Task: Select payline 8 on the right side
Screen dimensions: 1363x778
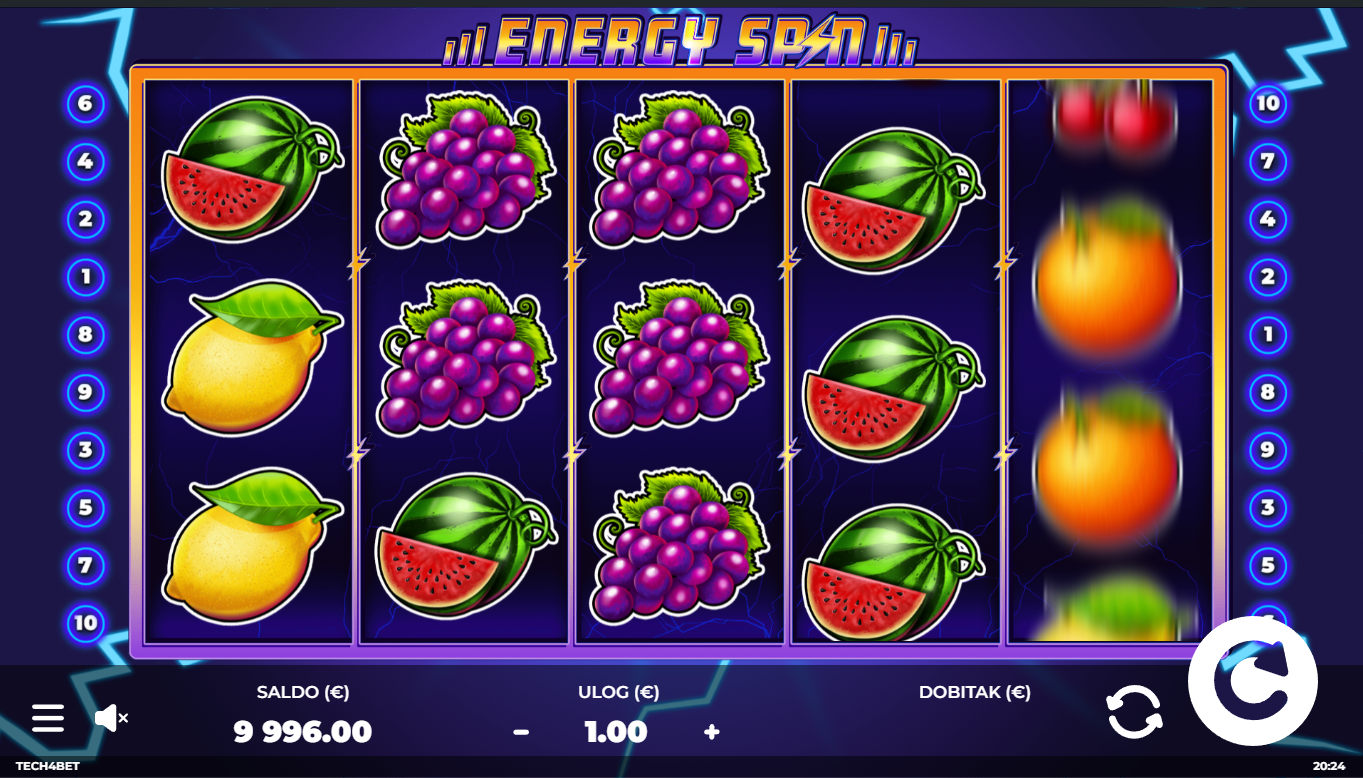Action: [x=1267, y=392]
